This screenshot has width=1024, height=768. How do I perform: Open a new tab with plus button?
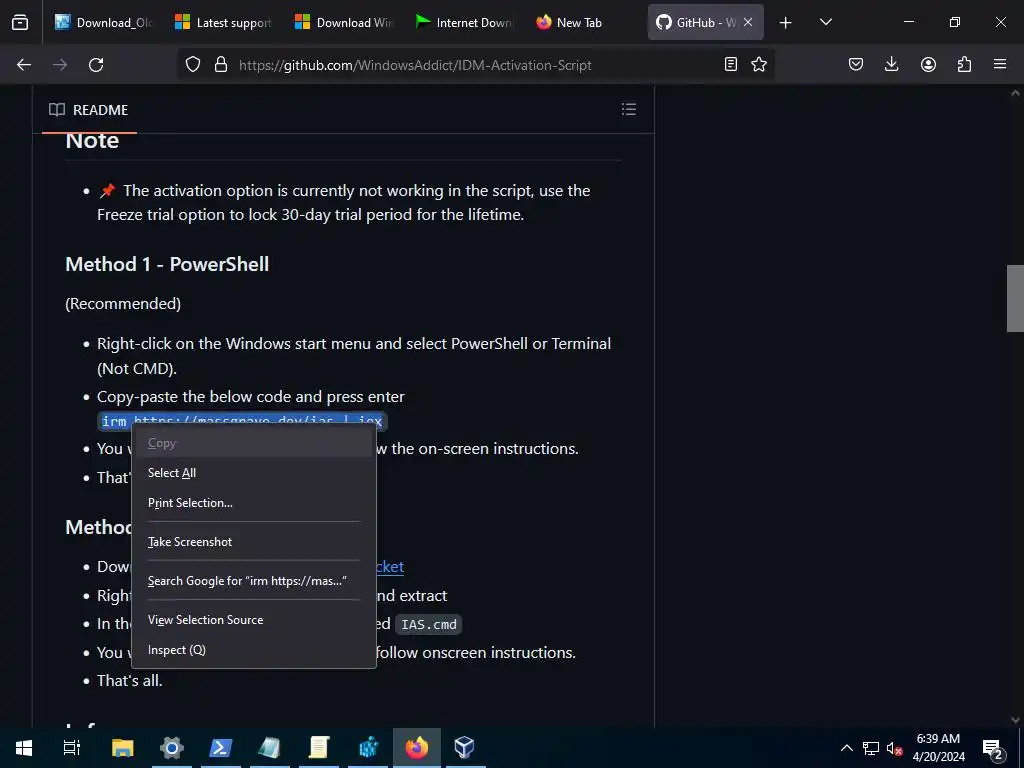[x=786, y=23]
